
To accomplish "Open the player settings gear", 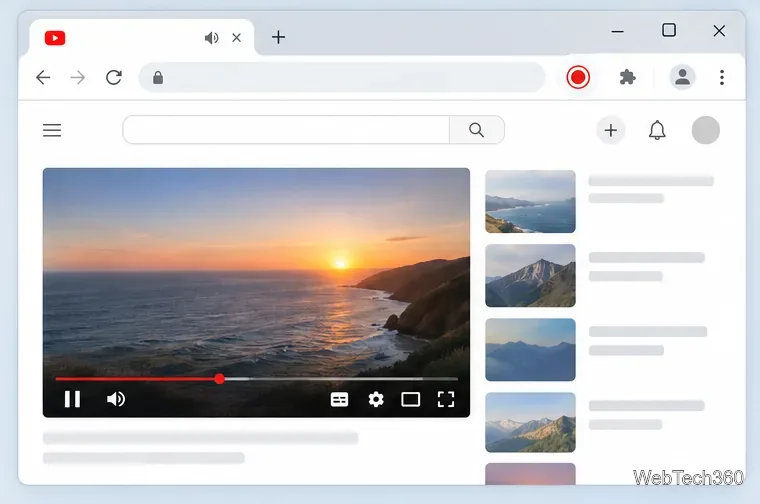I will click(x=376, y=399).
